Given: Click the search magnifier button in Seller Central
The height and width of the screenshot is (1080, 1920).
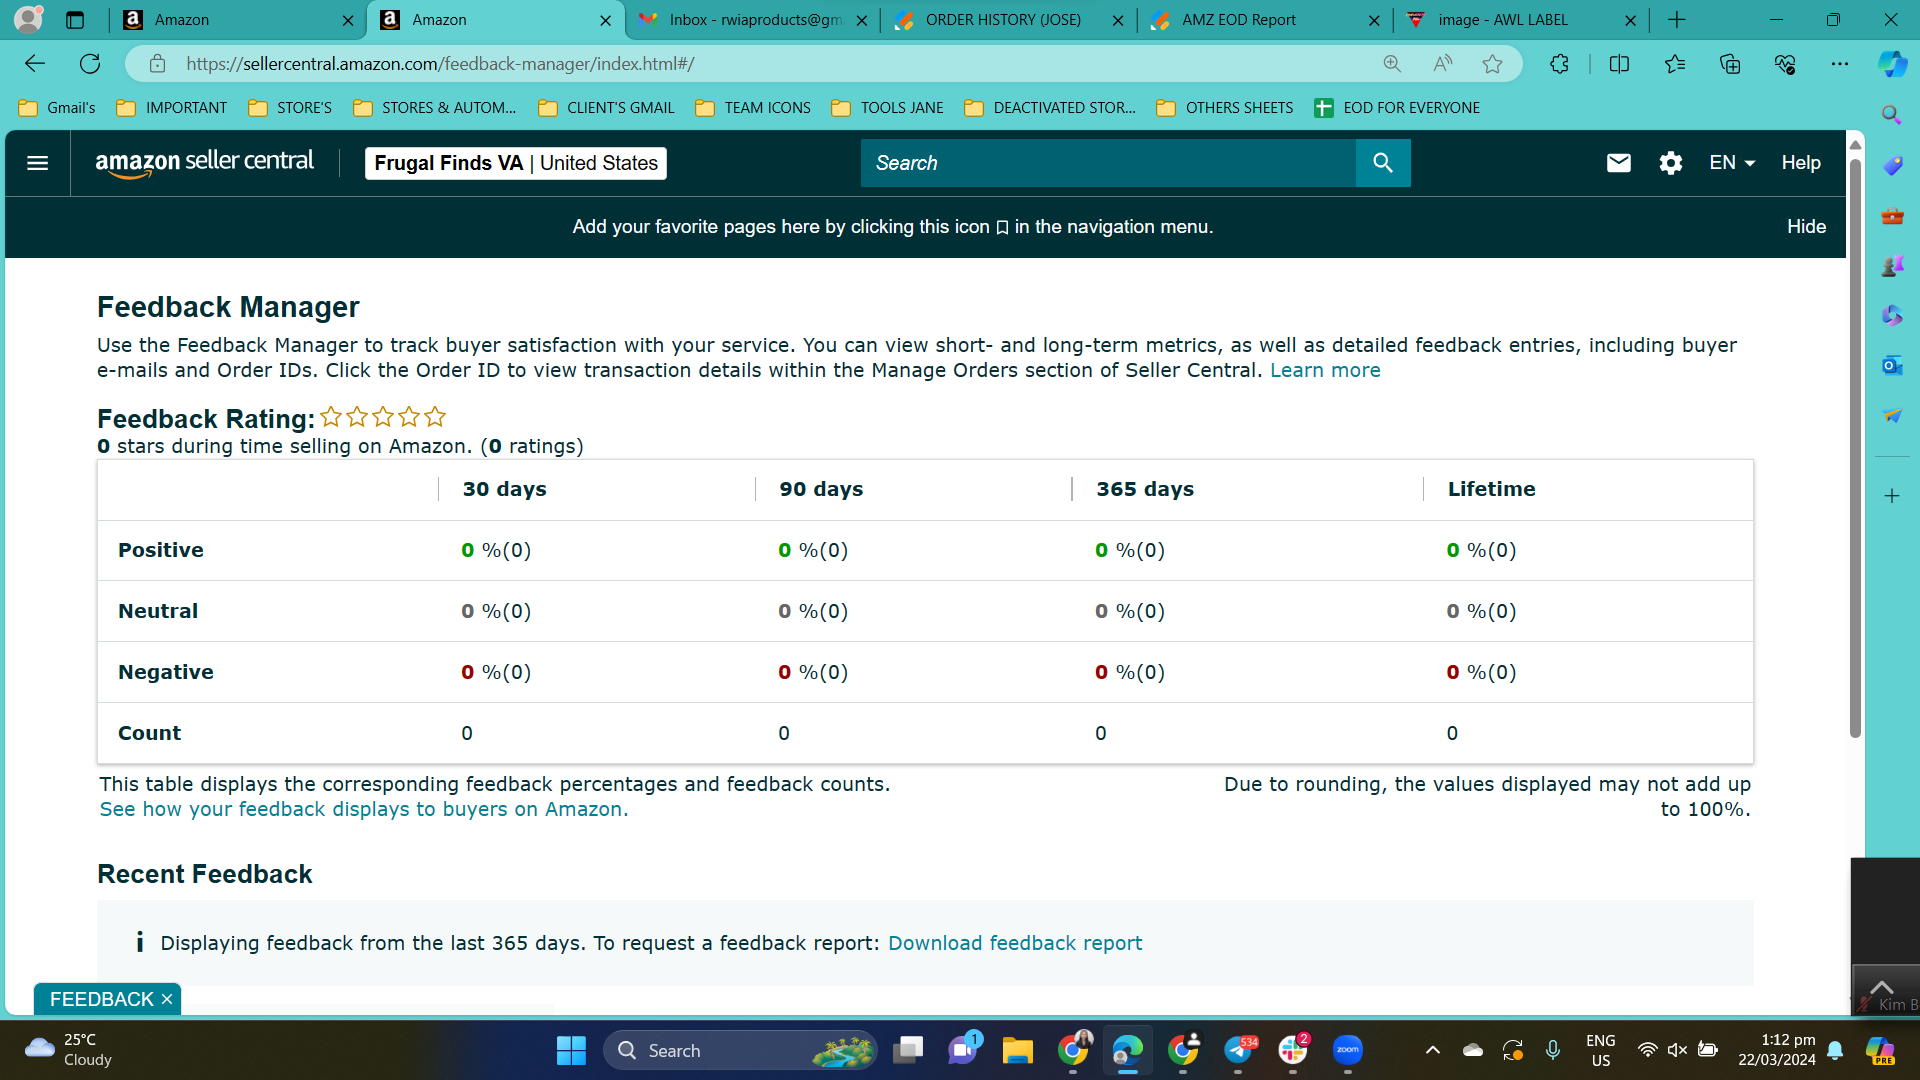Looking at the screenshot, I should coord(1383,163).
